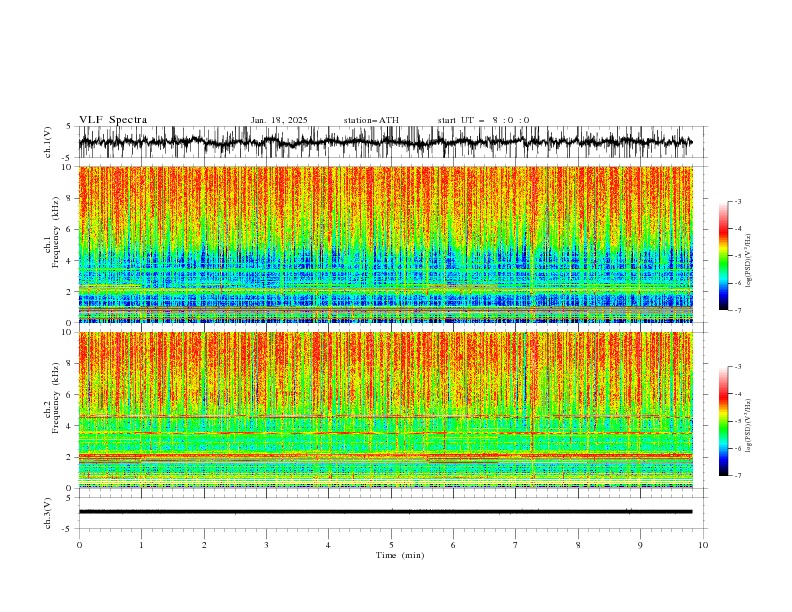Click the ch.2 spectrogram plot
792x612 pixels.
coord(385,410)
